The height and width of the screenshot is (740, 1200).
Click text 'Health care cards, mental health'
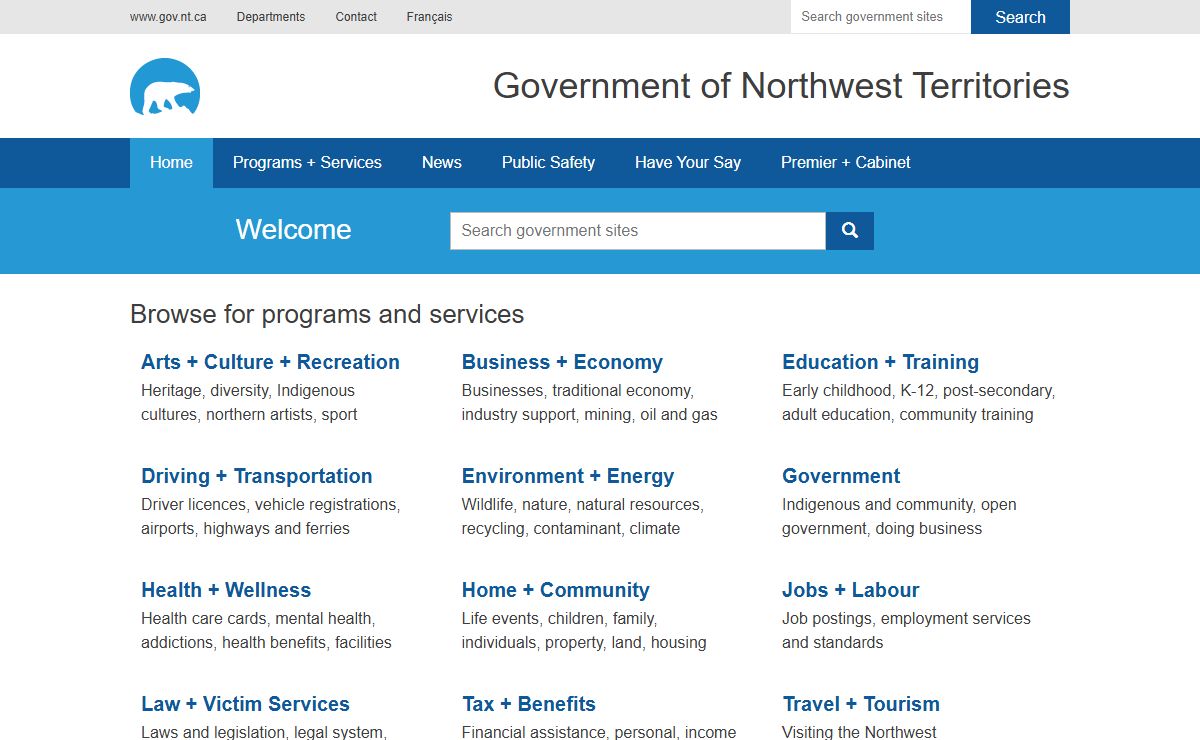click(258, 619)
